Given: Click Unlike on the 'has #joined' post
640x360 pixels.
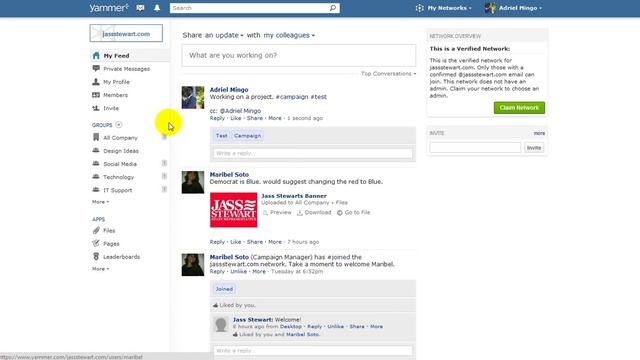Looking at the screenshot, I should coord(238,271).
